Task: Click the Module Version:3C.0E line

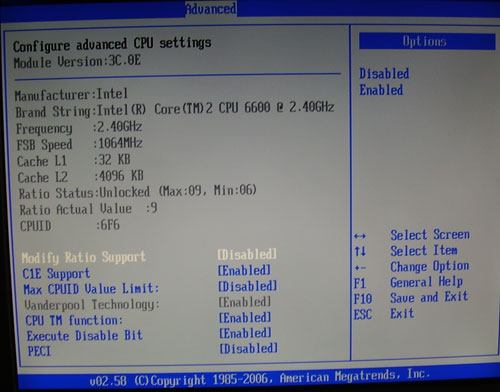Action: click(x=77, y=62)
